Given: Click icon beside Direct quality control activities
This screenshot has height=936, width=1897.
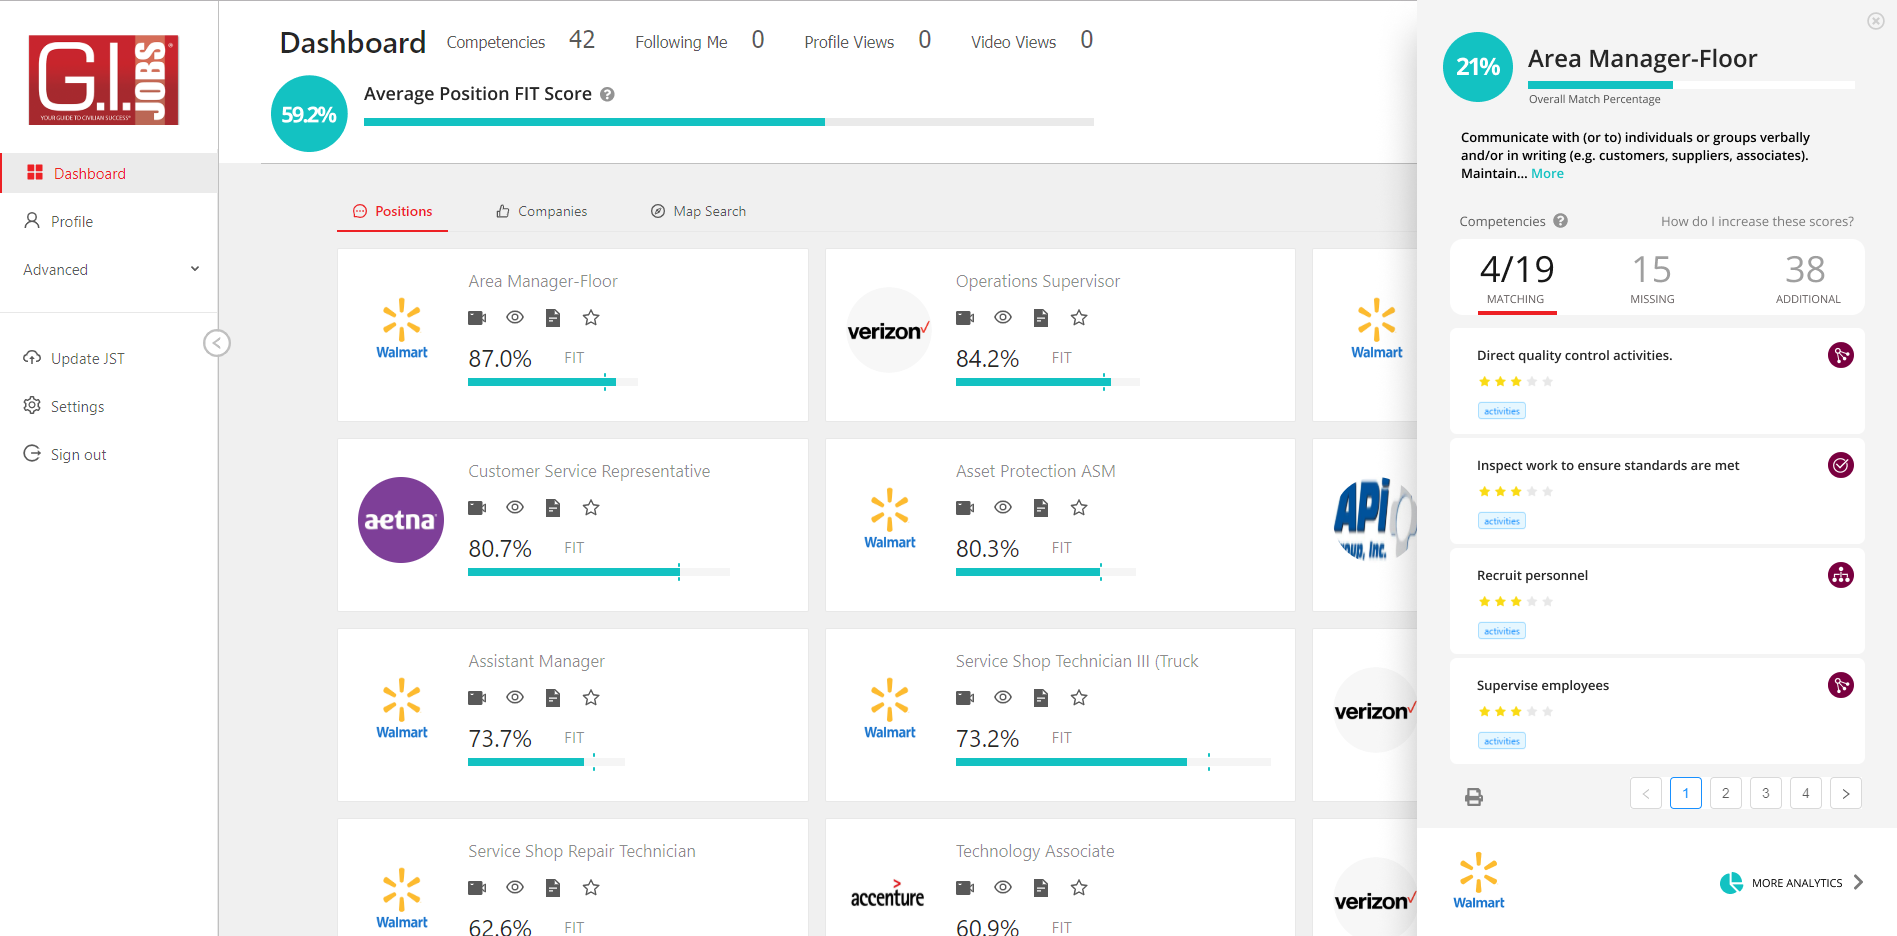Looking at the screenshot, I should coord(1841,355).
